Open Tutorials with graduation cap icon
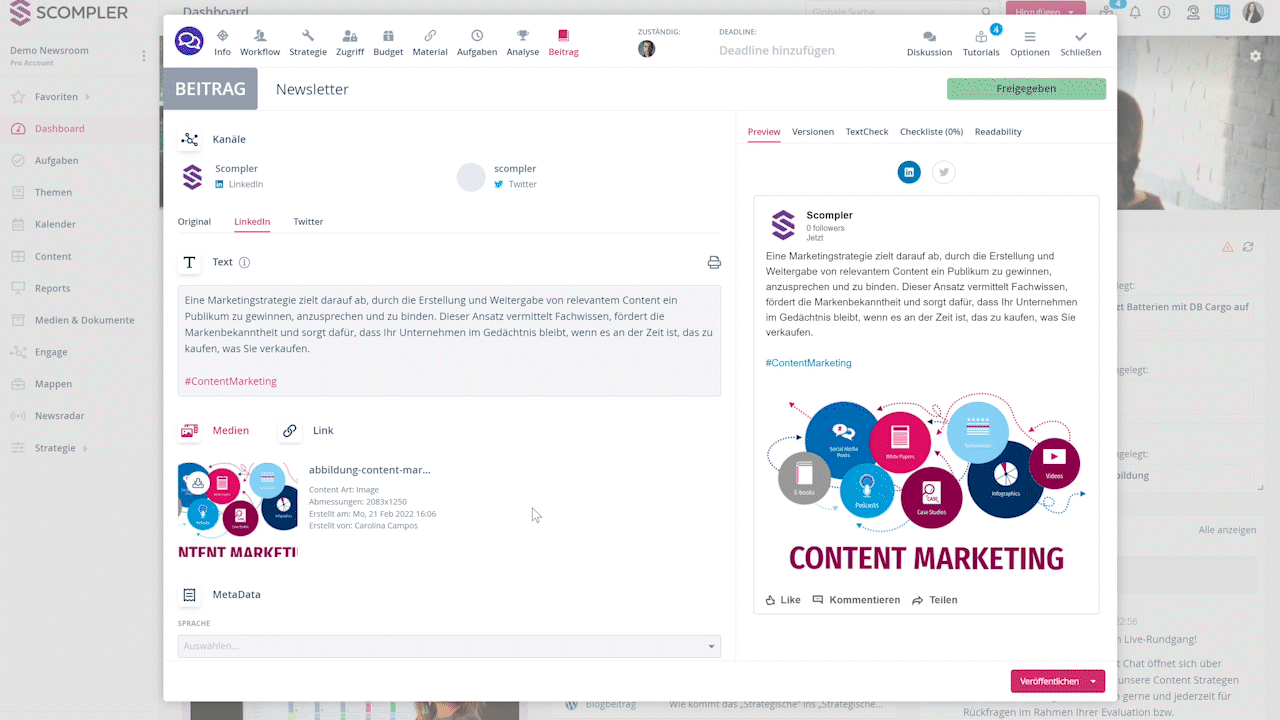This screenshot has height=720, width=1280. (x=980, y=38)
